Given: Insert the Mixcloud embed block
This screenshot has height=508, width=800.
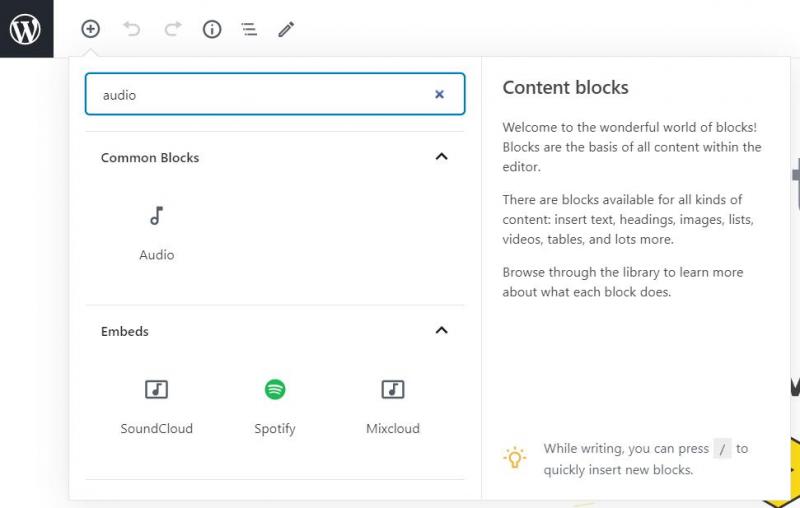Looking at the screenshot, I should point(393,406).
